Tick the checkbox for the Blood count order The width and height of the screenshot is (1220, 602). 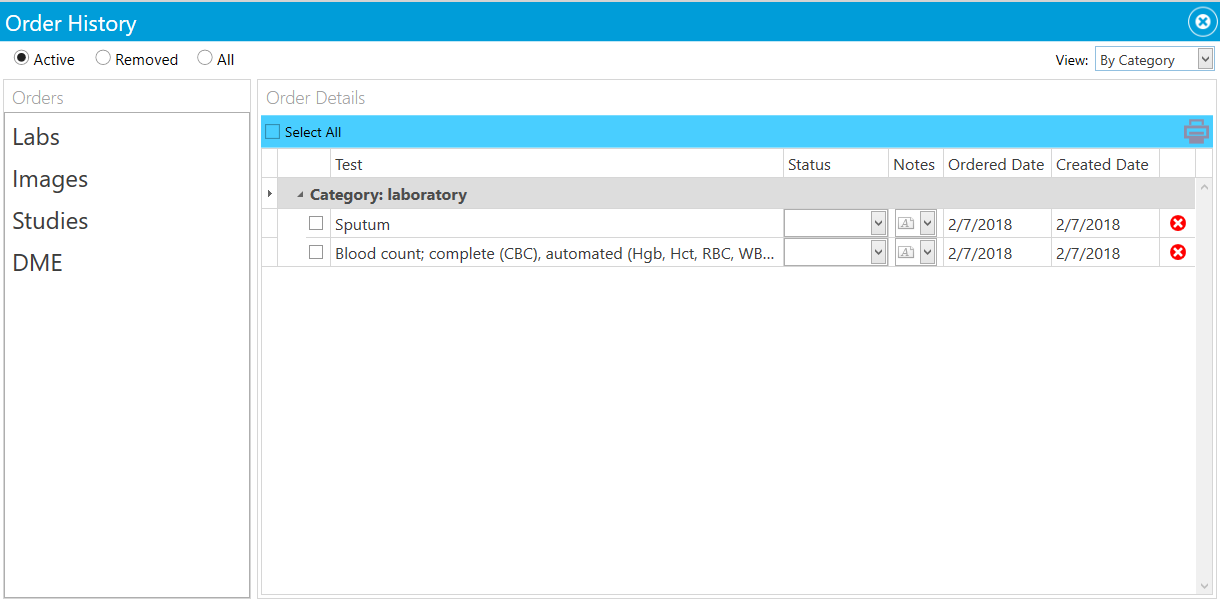point(316,252)
